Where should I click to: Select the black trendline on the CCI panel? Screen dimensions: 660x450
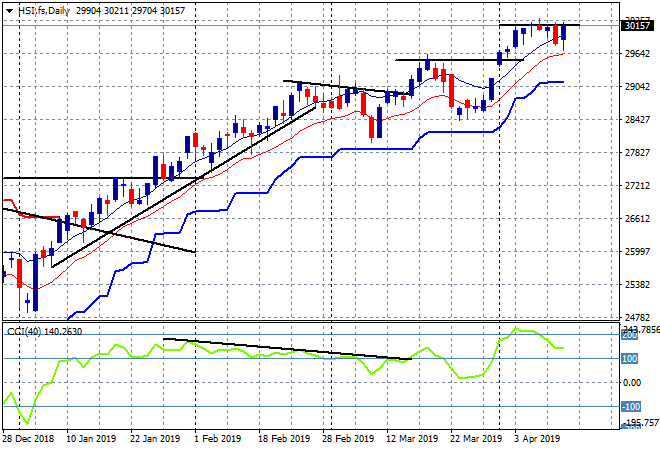click(290, 349)
